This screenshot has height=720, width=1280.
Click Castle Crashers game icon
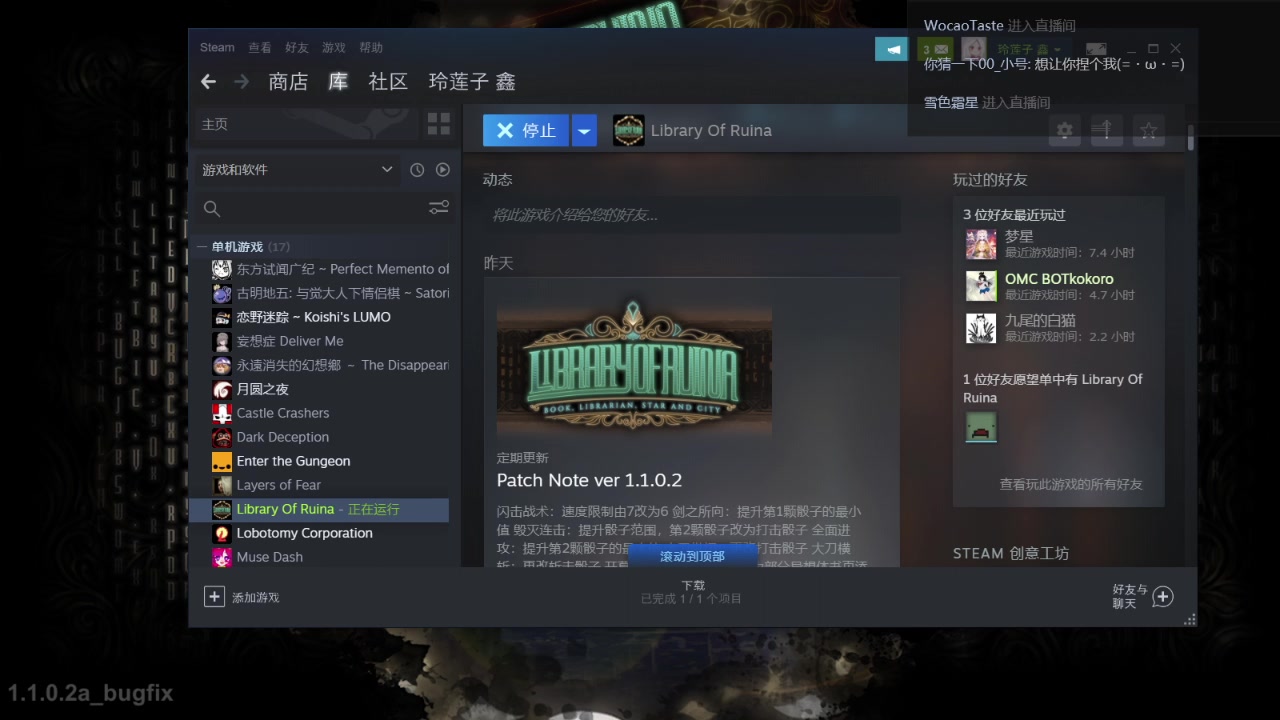222,413
